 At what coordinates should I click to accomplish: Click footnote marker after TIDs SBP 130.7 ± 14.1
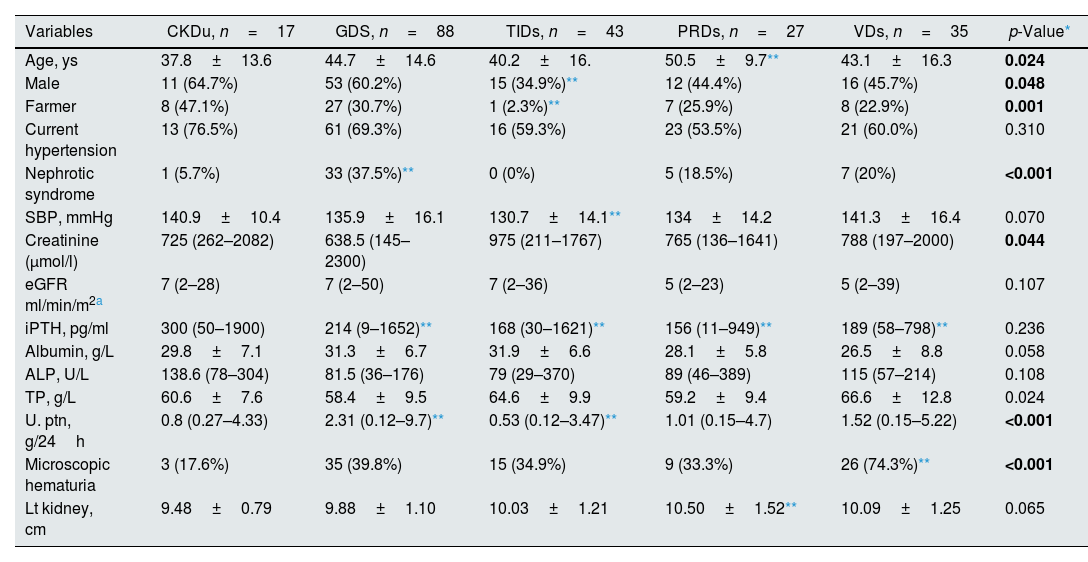(615, 215)
